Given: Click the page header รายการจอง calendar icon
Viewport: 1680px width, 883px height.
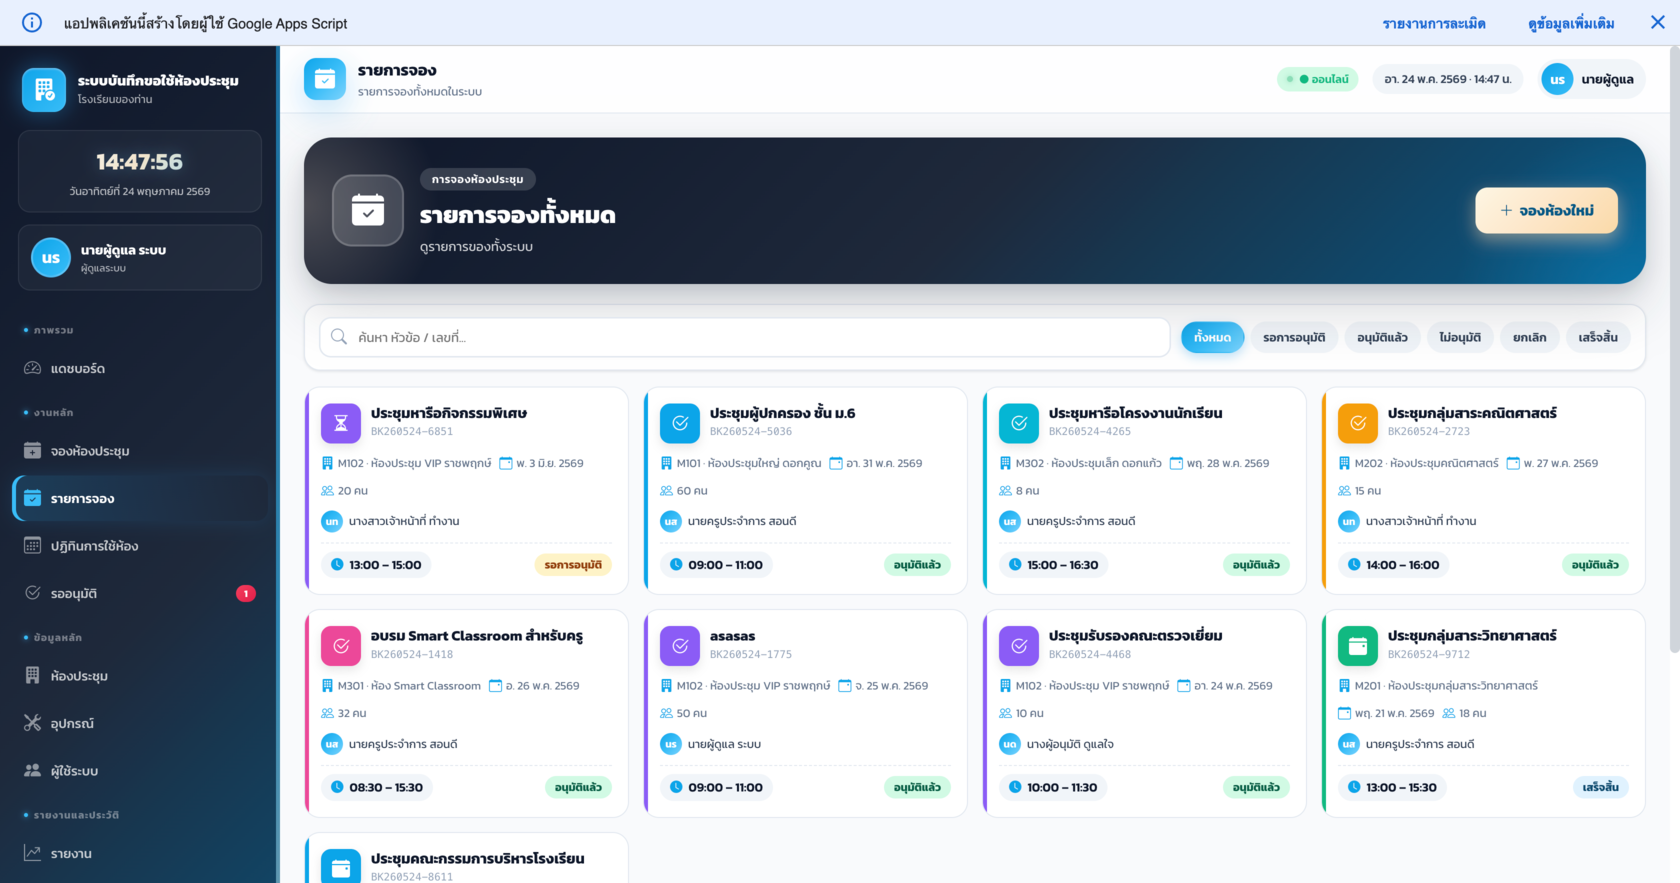Looking at the screenshot, I should click(325, 79).
